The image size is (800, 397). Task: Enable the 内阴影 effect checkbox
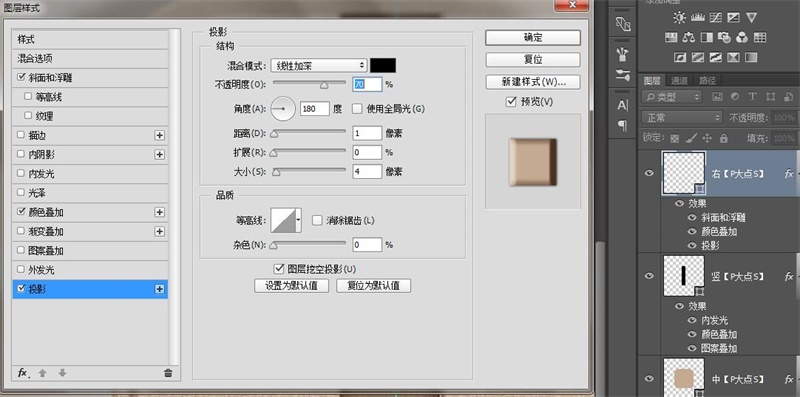coord(20,155)
